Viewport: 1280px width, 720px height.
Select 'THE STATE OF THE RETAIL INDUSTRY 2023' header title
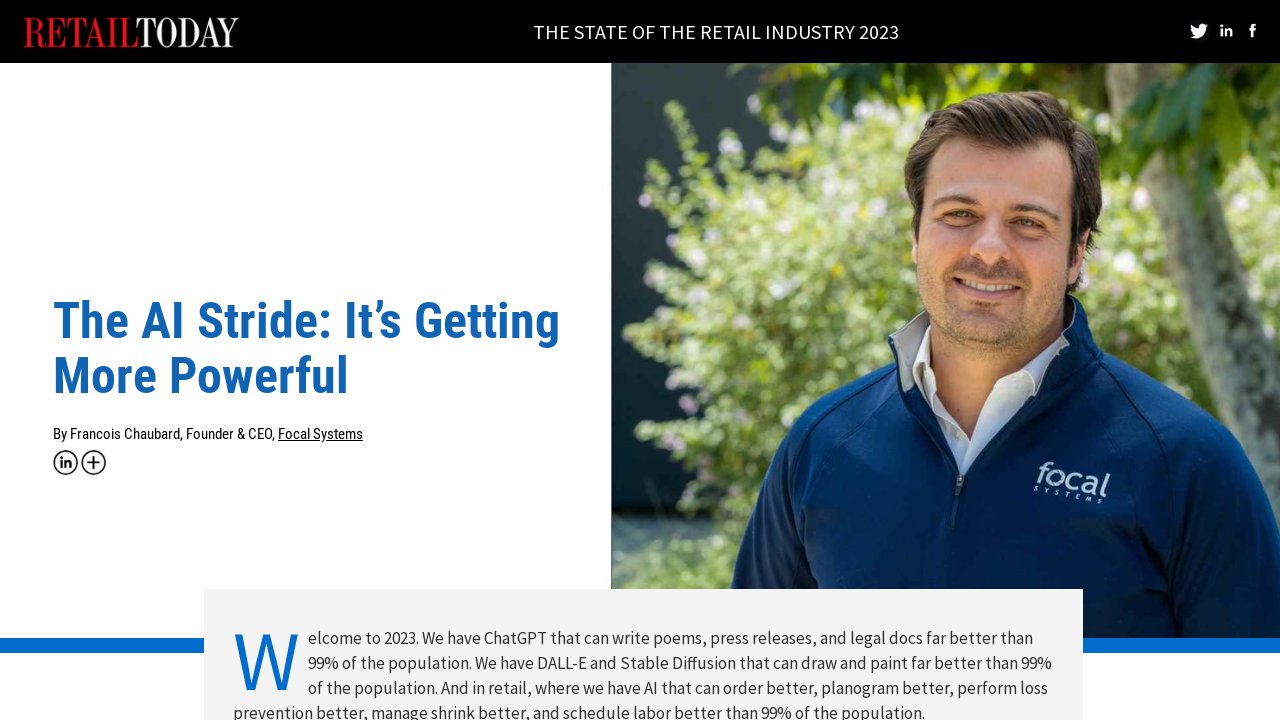[716, 31]
